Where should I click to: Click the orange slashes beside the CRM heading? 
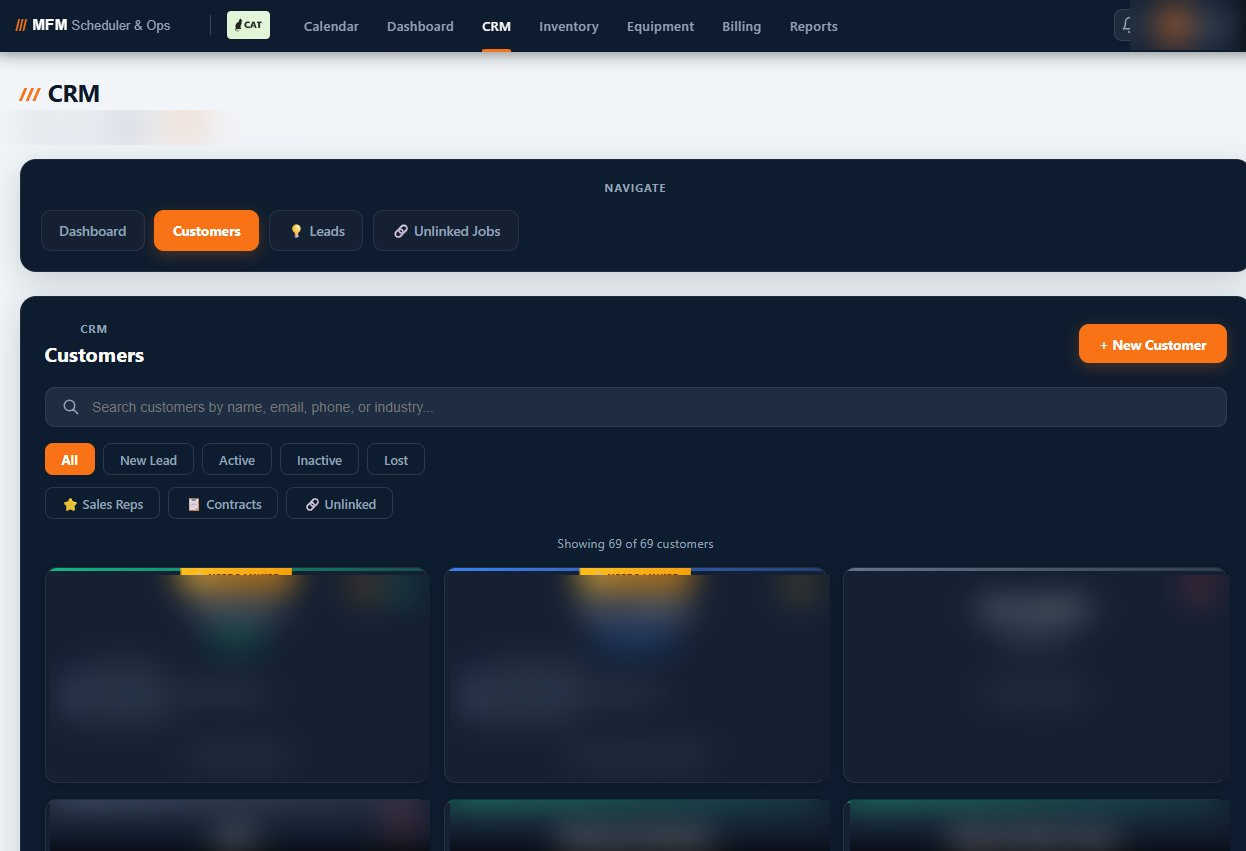27,93
